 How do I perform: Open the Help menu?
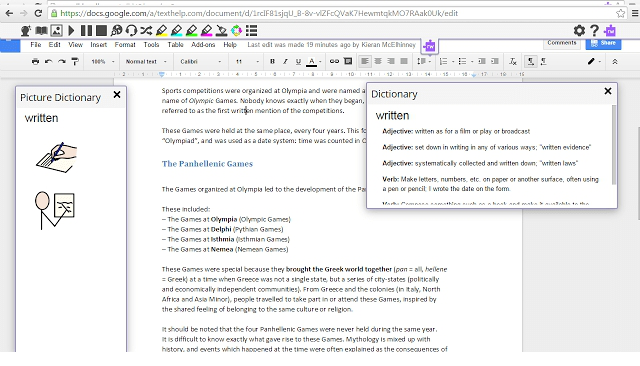[x=230, y=44]
